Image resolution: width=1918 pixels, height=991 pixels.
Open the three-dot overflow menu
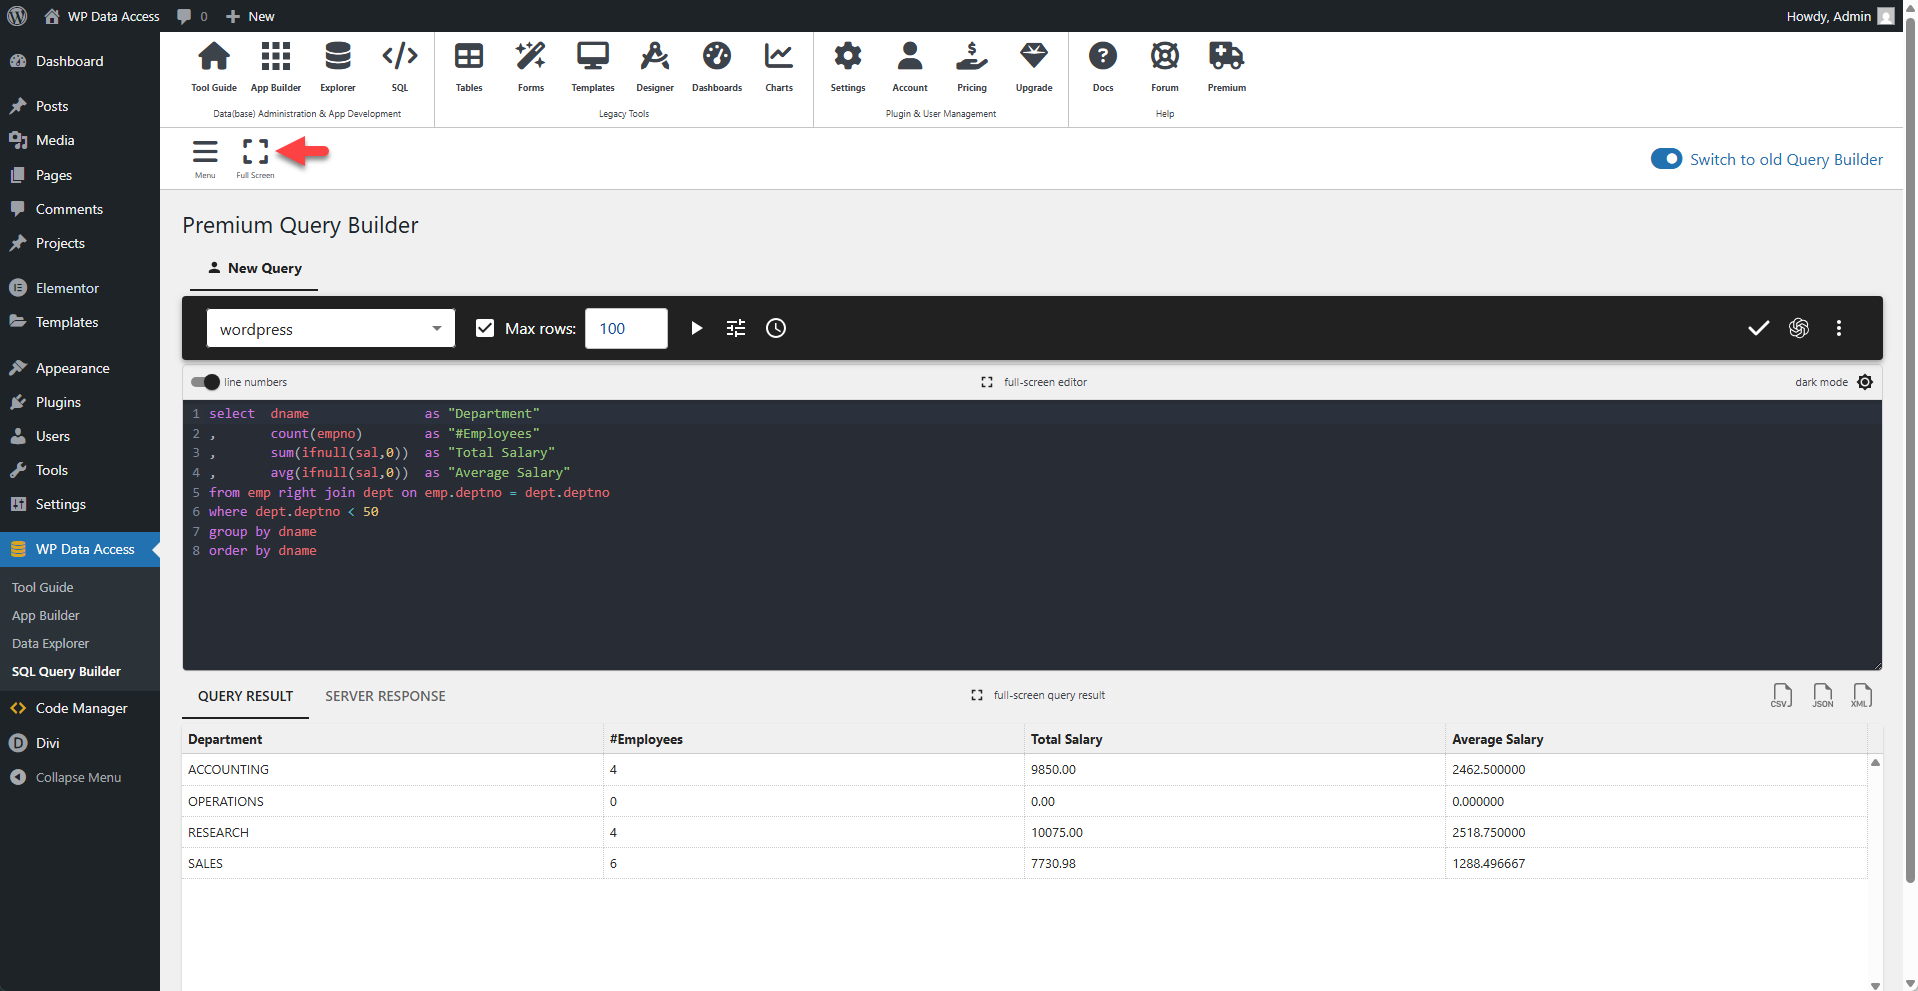click(x=1838, y=328)
